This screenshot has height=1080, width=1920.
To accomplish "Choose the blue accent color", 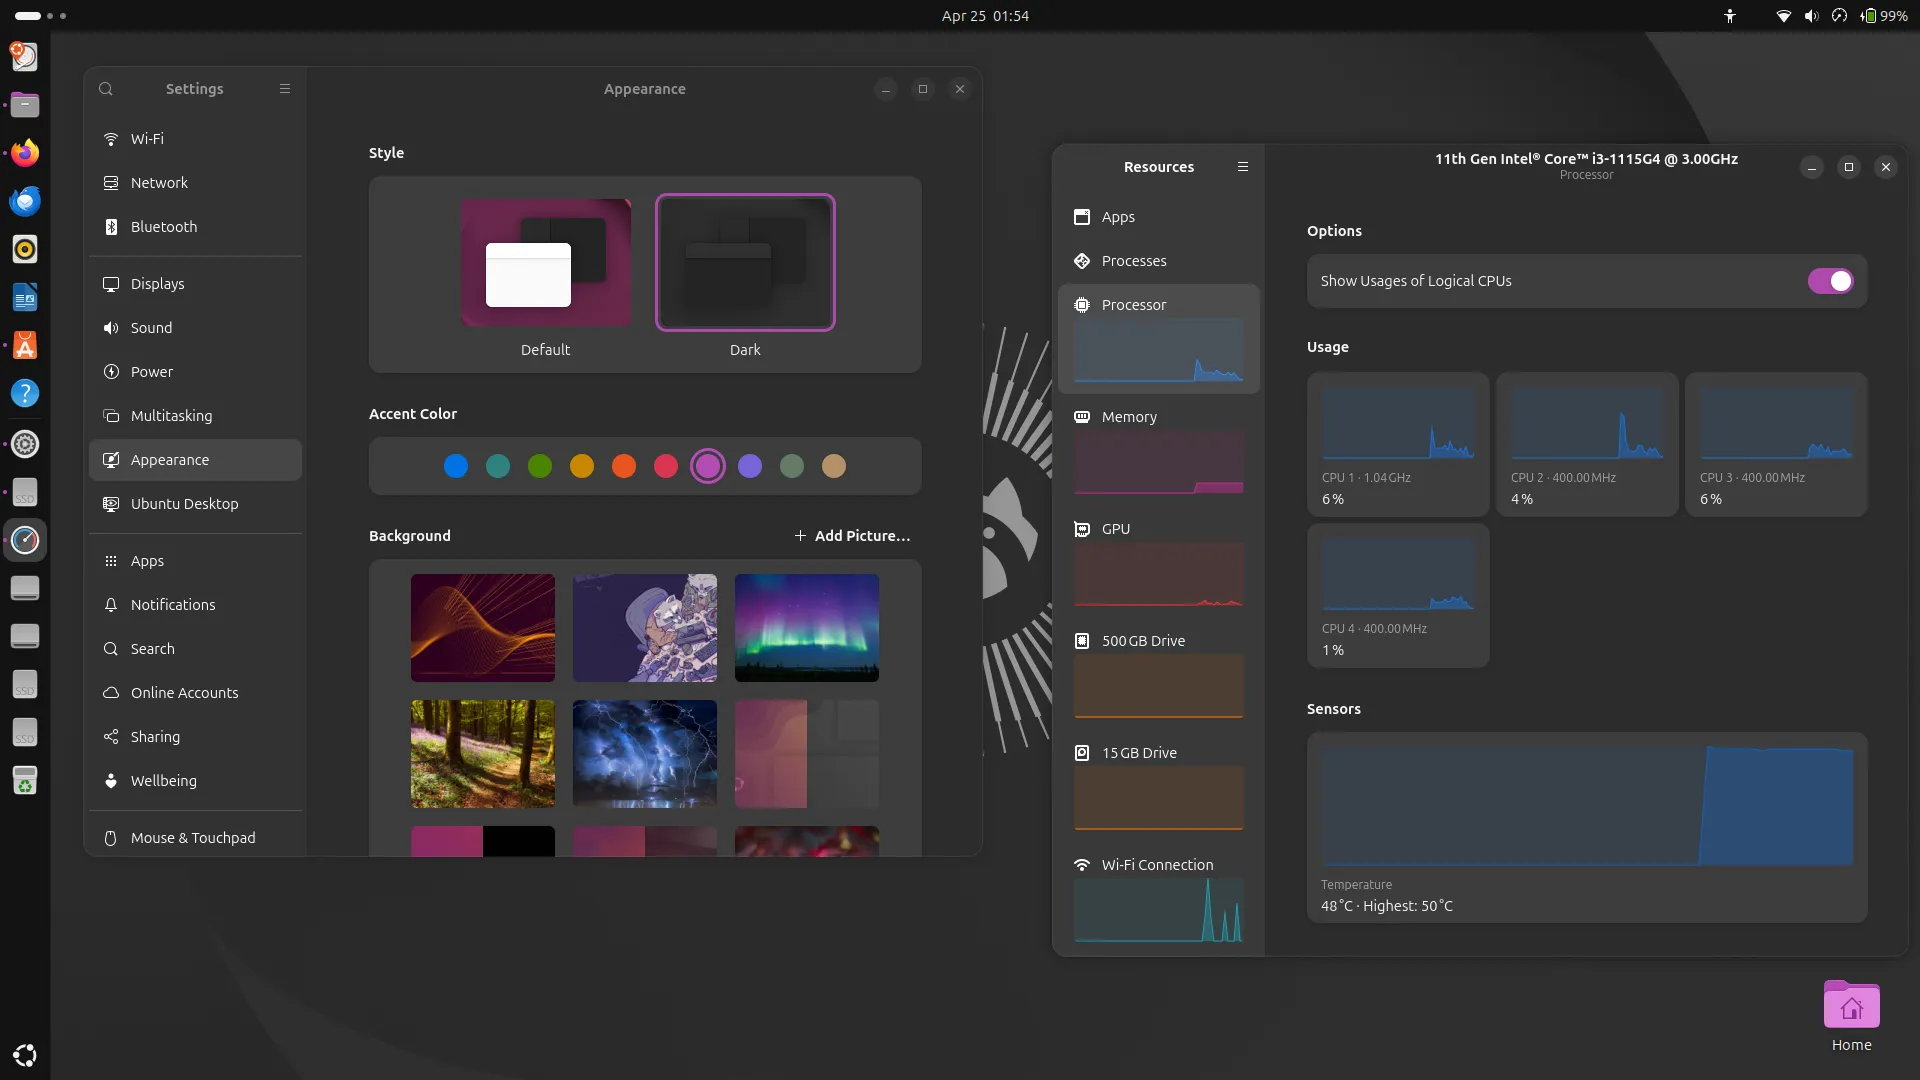I will (456, 466).
